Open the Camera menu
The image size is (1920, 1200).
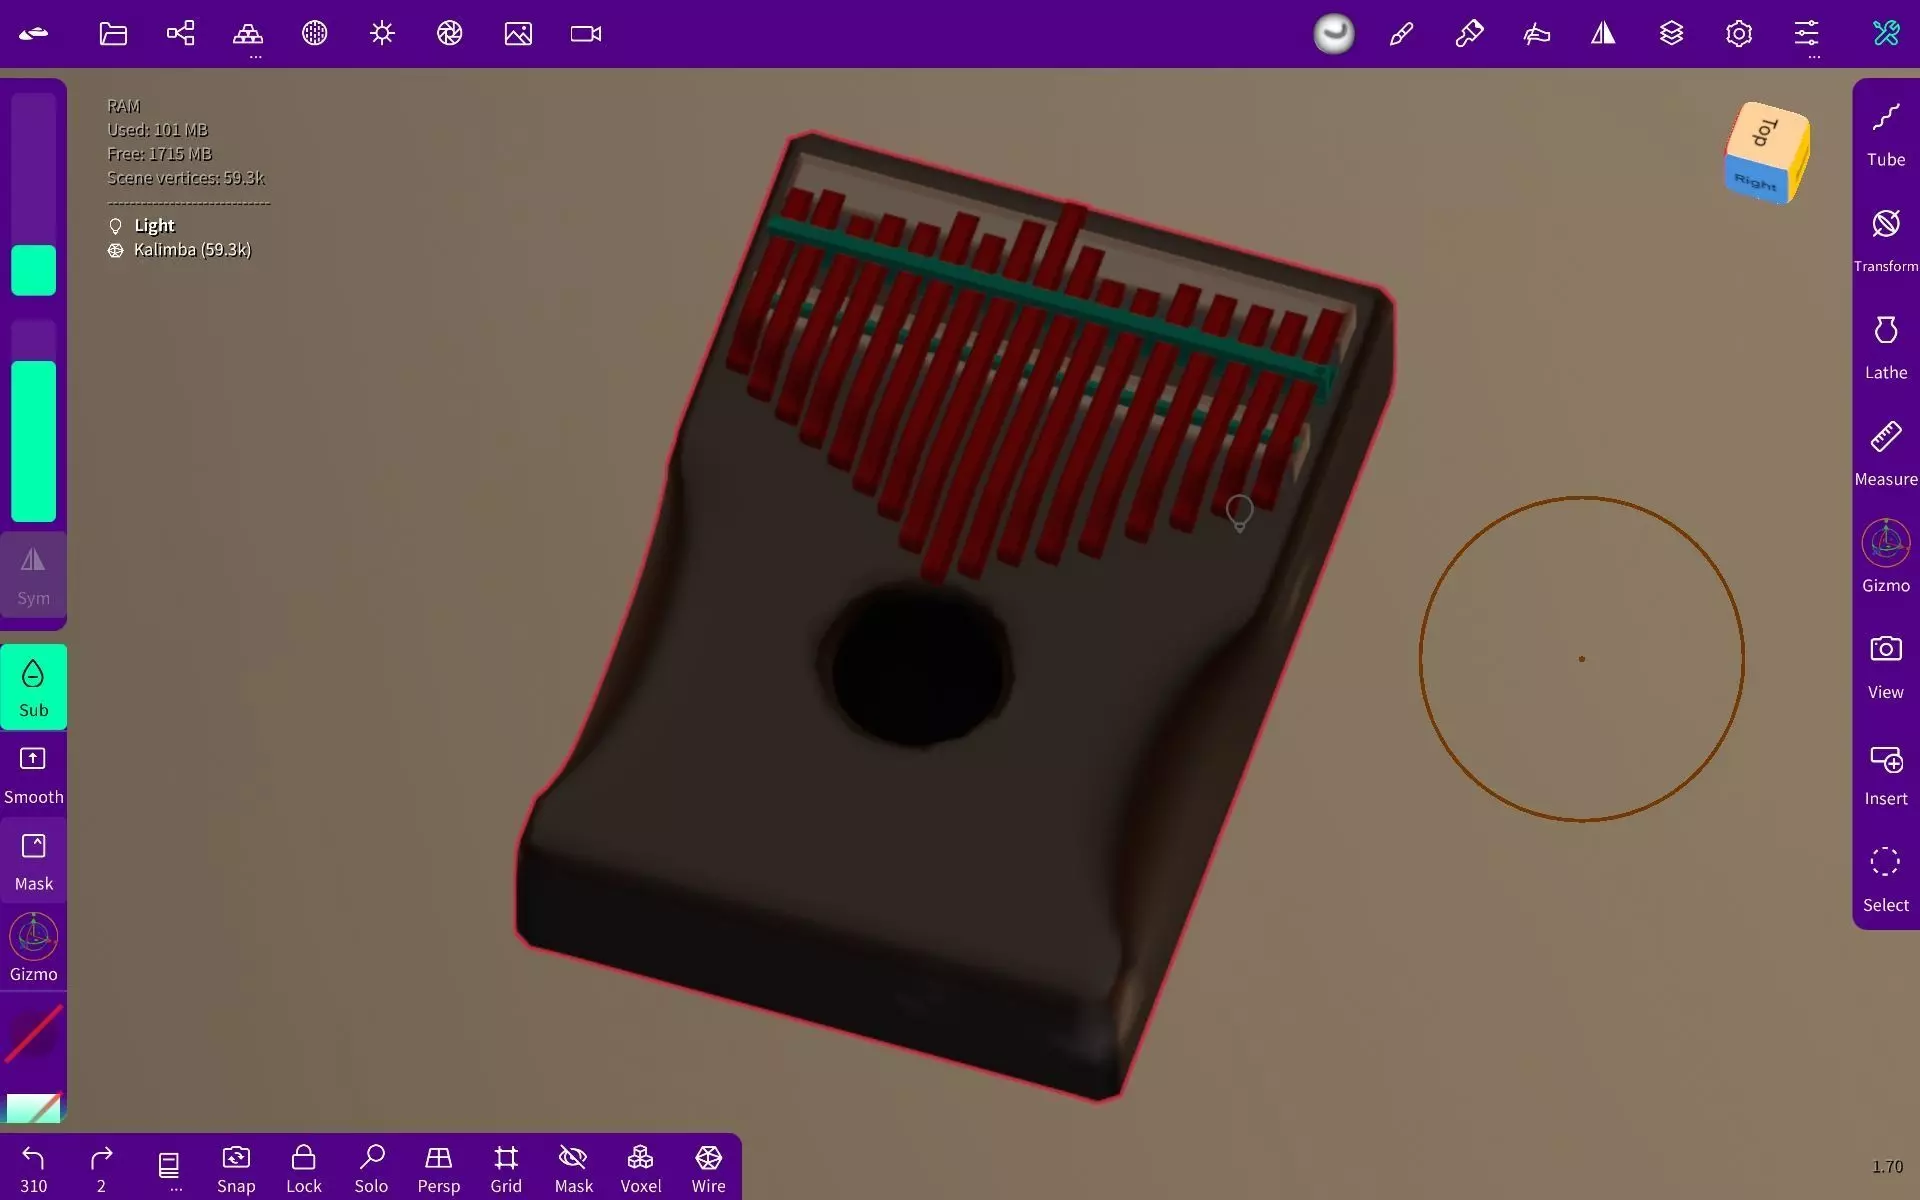click(586, 34)
